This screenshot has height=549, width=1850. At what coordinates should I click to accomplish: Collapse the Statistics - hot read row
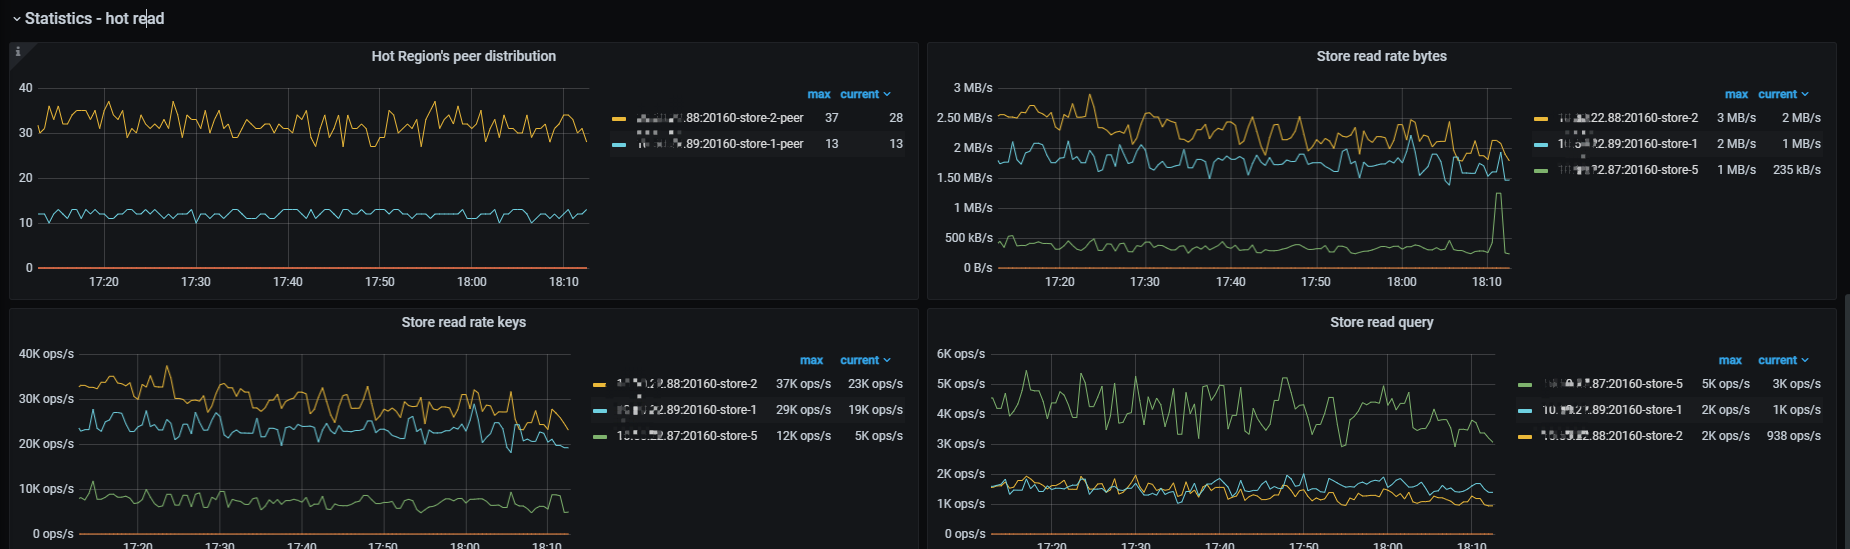point(17,19)
